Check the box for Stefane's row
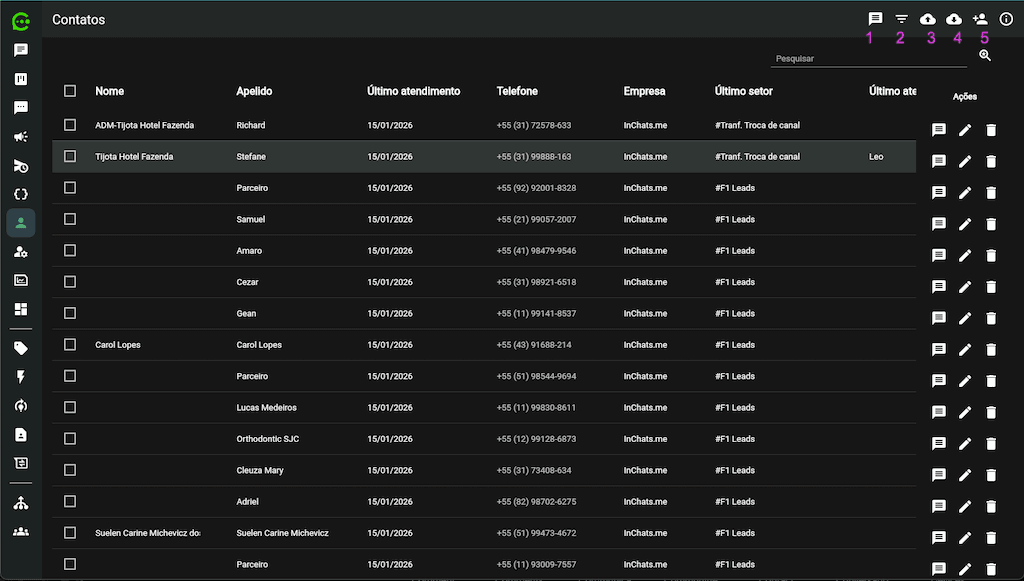The image size is (1024, 581). [70, 156]
